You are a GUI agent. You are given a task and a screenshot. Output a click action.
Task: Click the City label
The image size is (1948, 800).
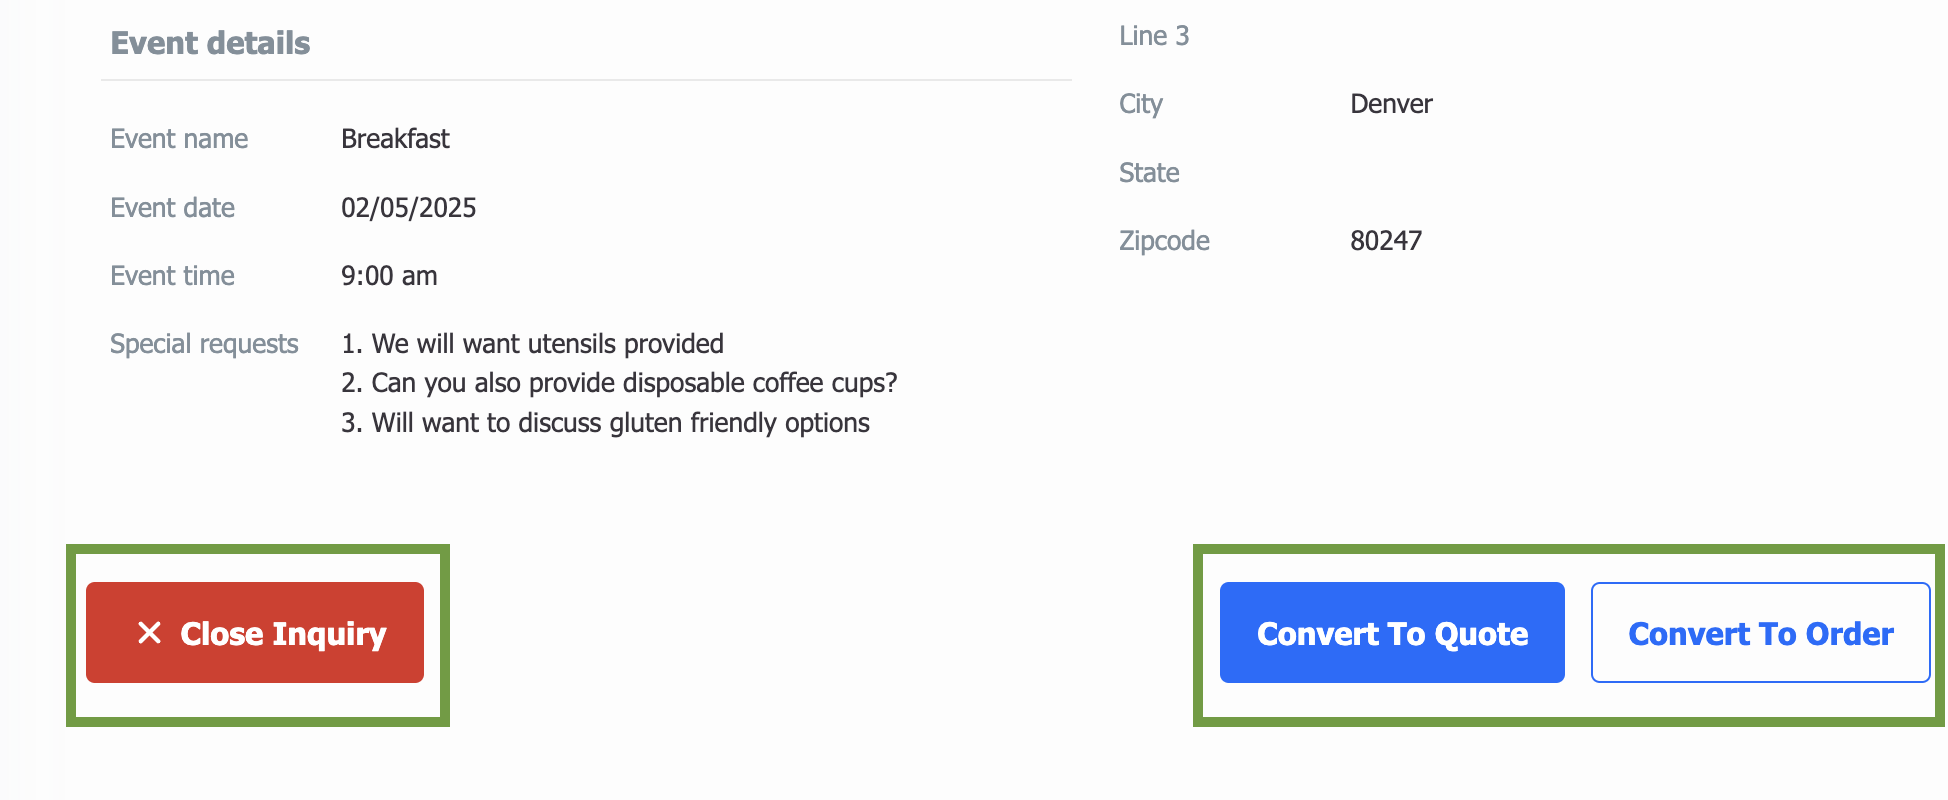(1141, 104)
